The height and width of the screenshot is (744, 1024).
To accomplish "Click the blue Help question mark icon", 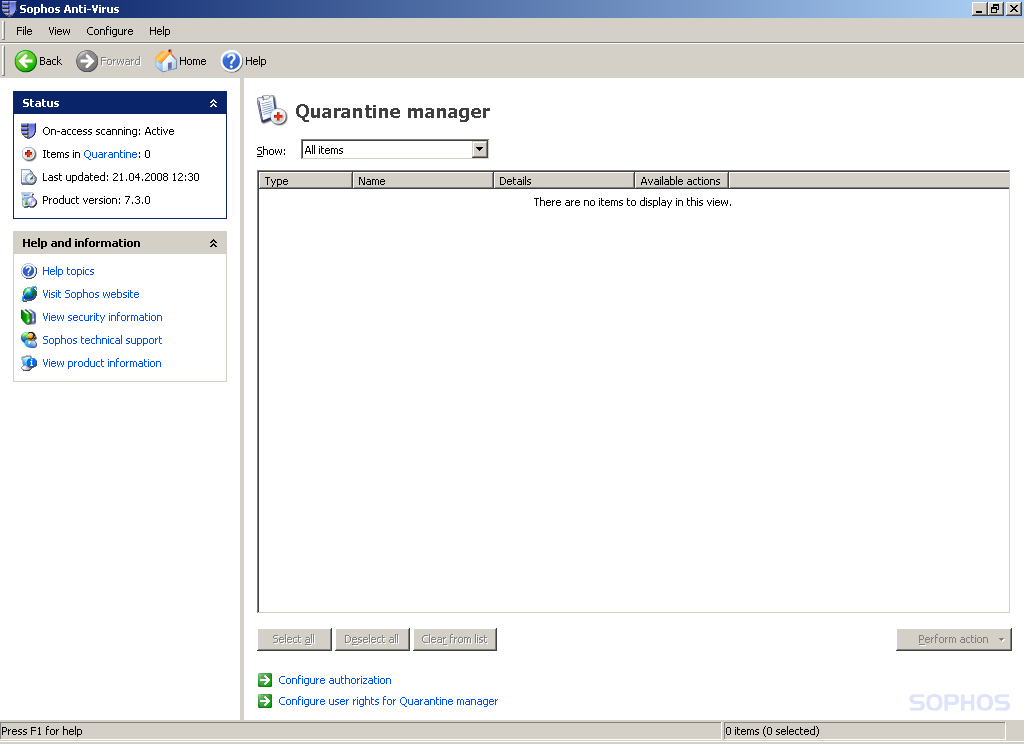I will pos(231,61).
